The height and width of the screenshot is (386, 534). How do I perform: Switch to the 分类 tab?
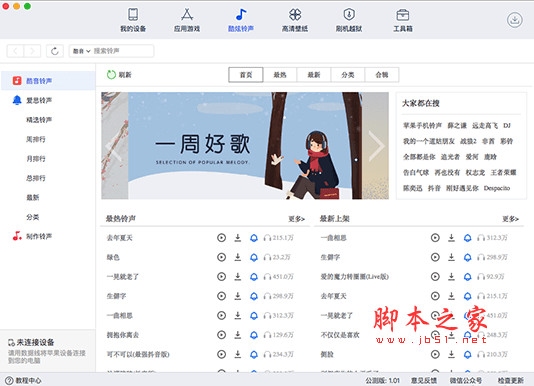click(x=348, y=75)
